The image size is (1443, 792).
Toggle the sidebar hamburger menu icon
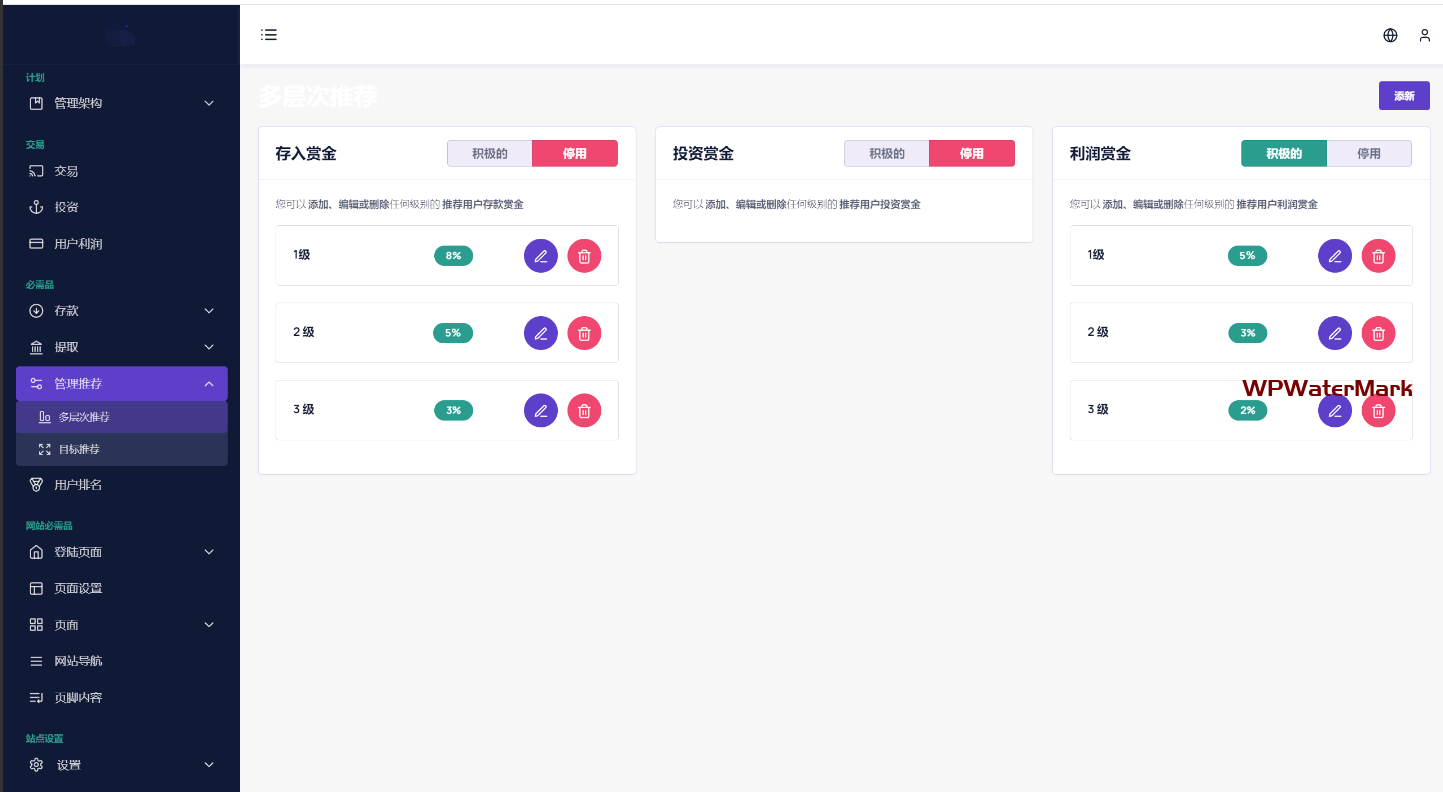(269, 35)
